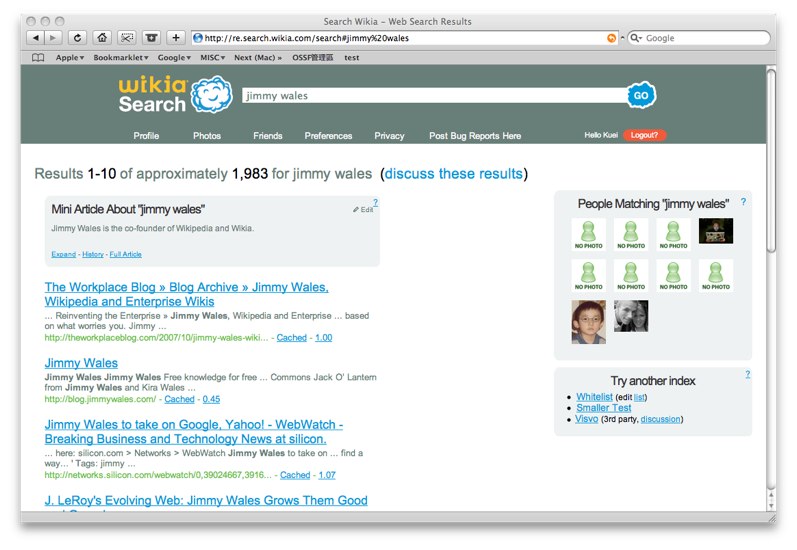Open the test bookmark
The width and height of the screenshot is (797, 550).
pos(352,57)
